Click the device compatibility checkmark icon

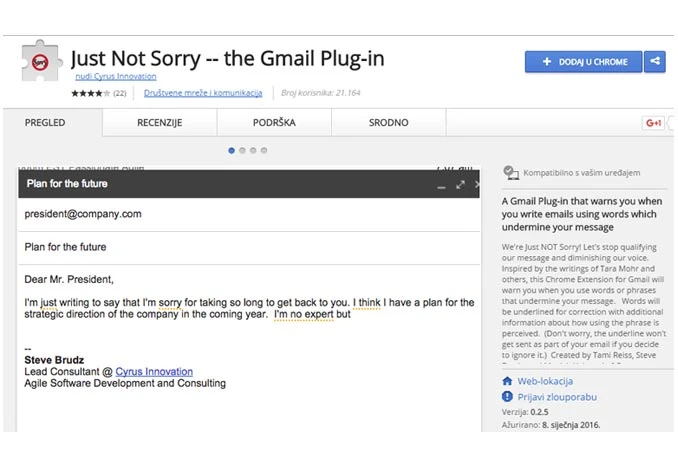click(511, 173)
